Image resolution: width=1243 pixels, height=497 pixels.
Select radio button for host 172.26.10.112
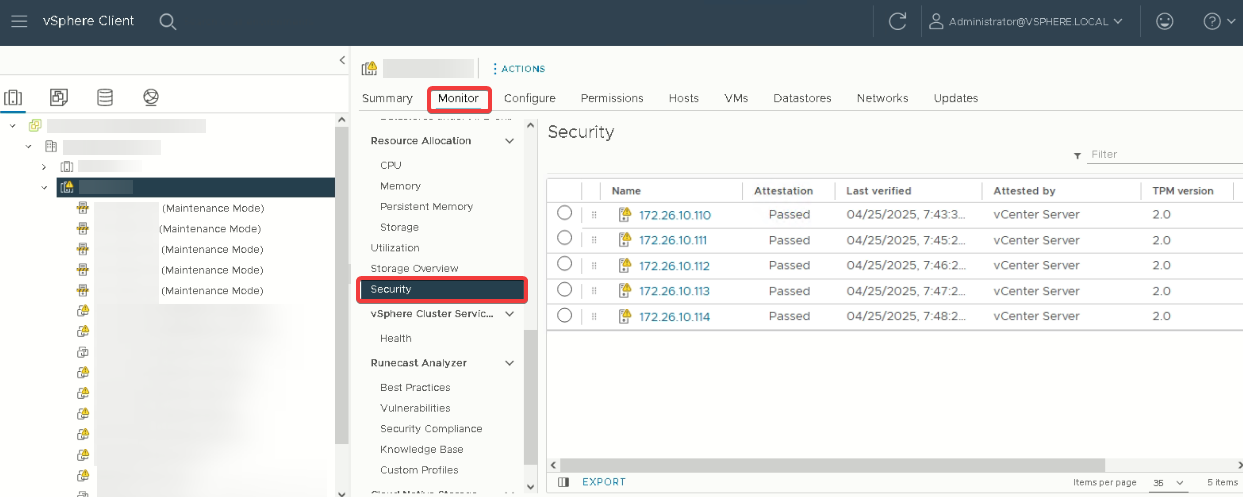pos(564,264)
